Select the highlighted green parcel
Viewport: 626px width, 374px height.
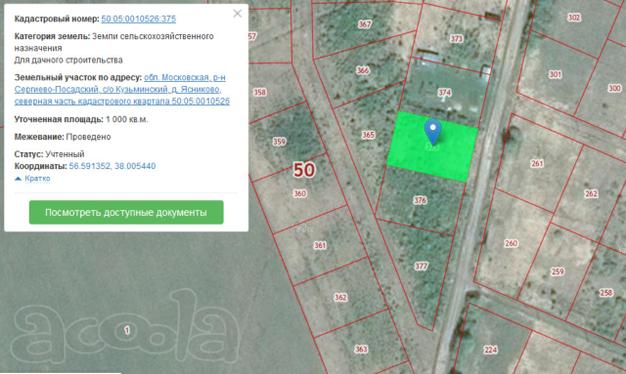click(432, 146)
